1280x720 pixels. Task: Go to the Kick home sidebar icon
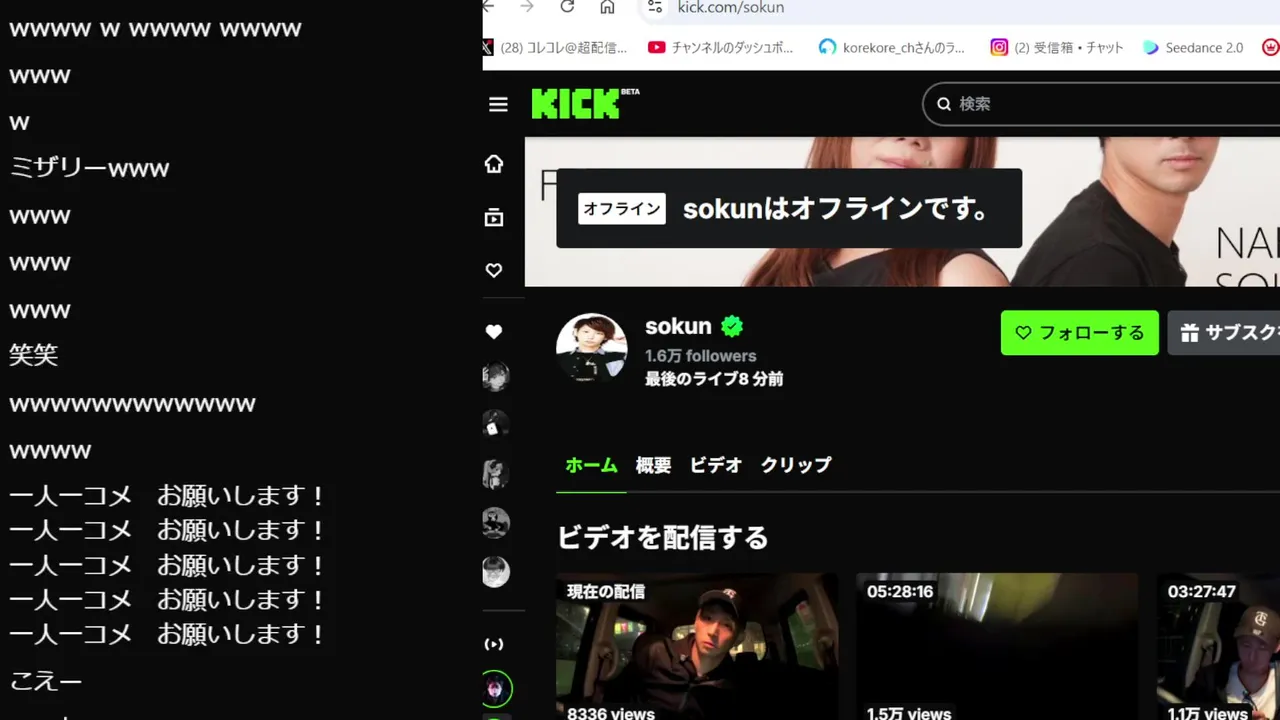pos(494,164)
